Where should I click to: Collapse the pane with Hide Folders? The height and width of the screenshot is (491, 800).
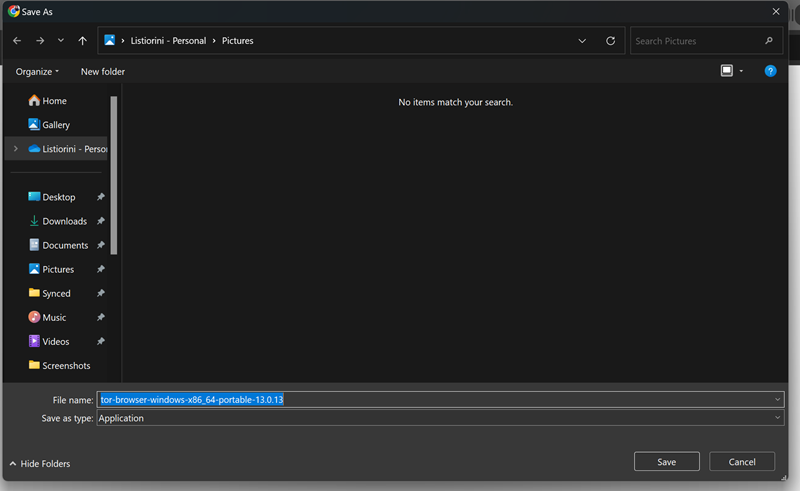coord(40,464)
